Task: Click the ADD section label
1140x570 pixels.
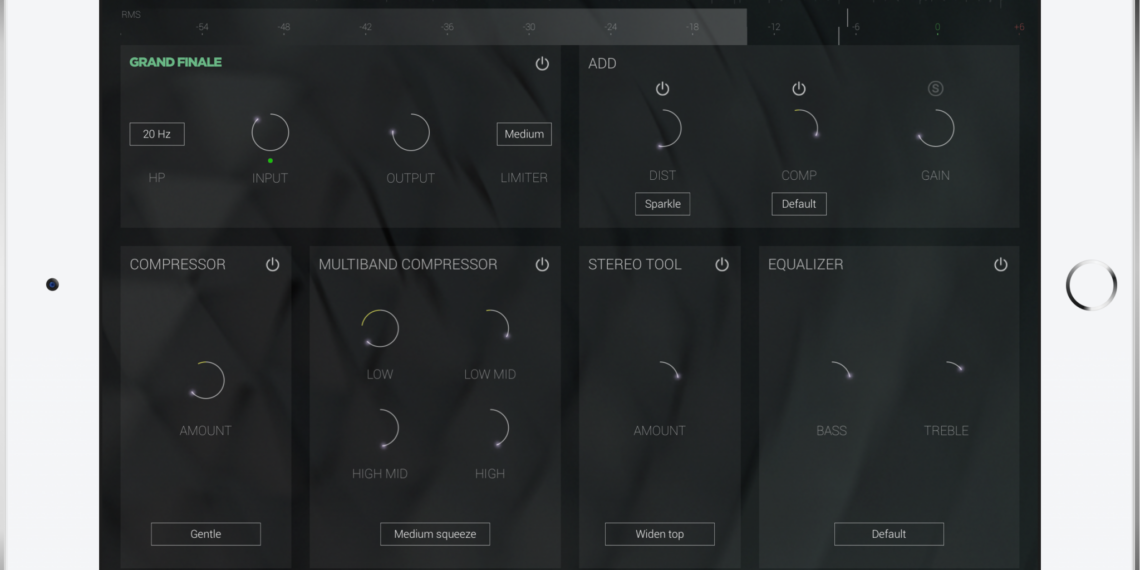Action: 602,64
